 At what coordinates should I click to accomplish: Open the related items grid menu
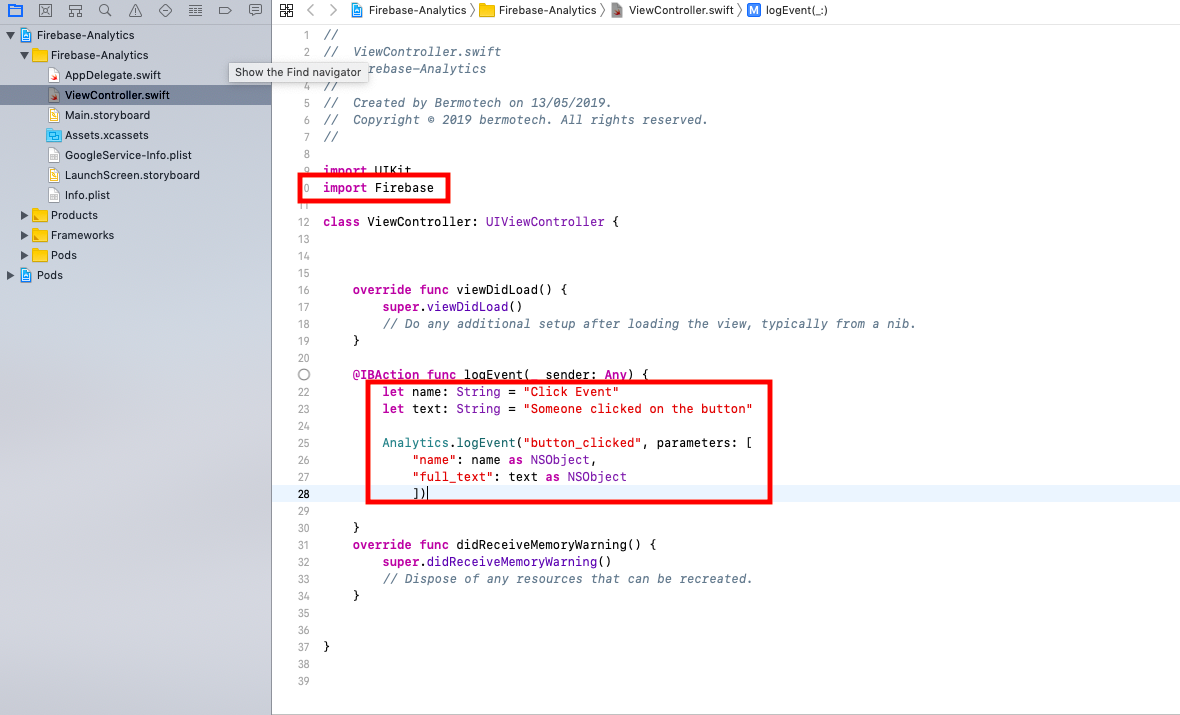click(x=287, y=11)
